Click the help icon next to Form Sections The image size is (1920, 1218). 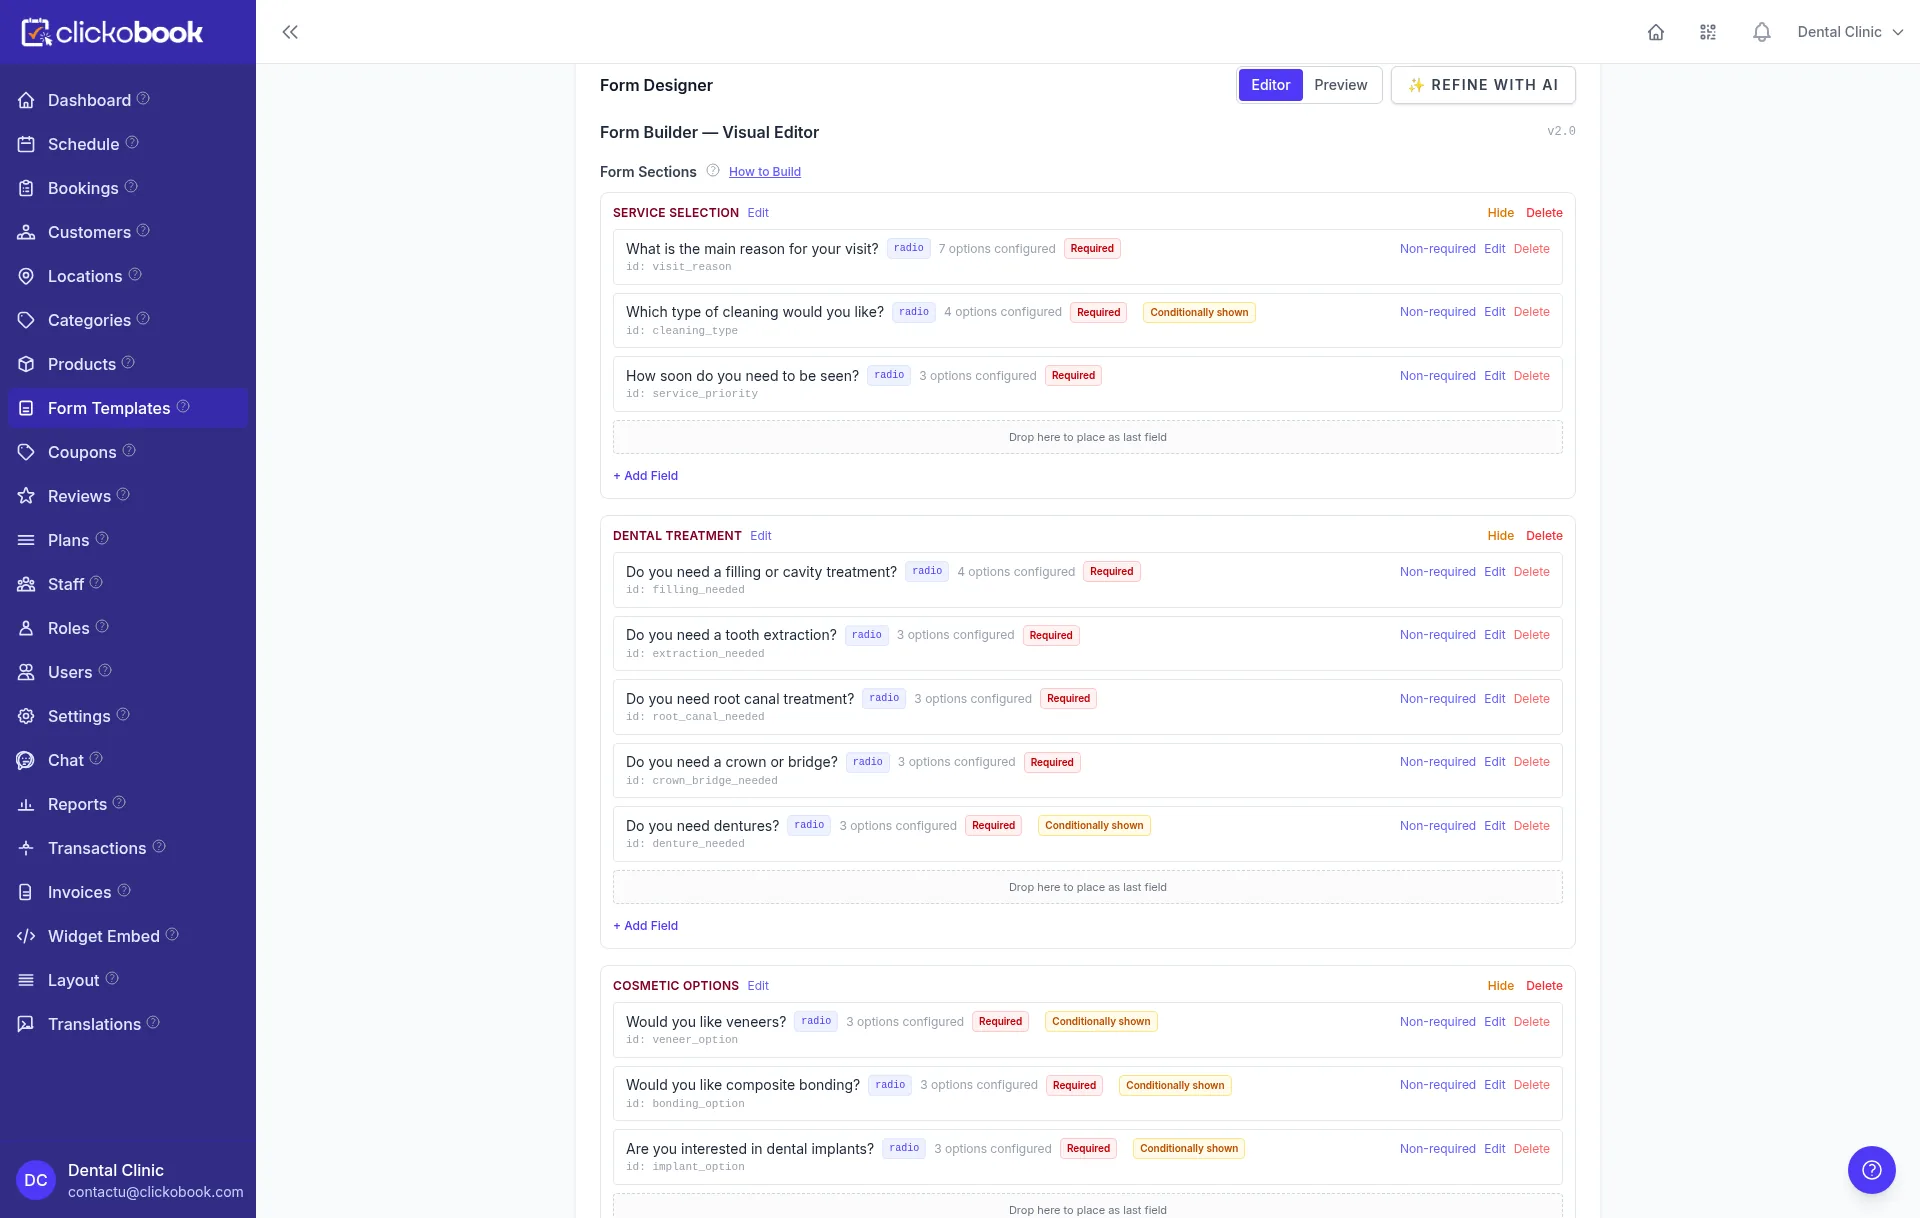point(713,171)
